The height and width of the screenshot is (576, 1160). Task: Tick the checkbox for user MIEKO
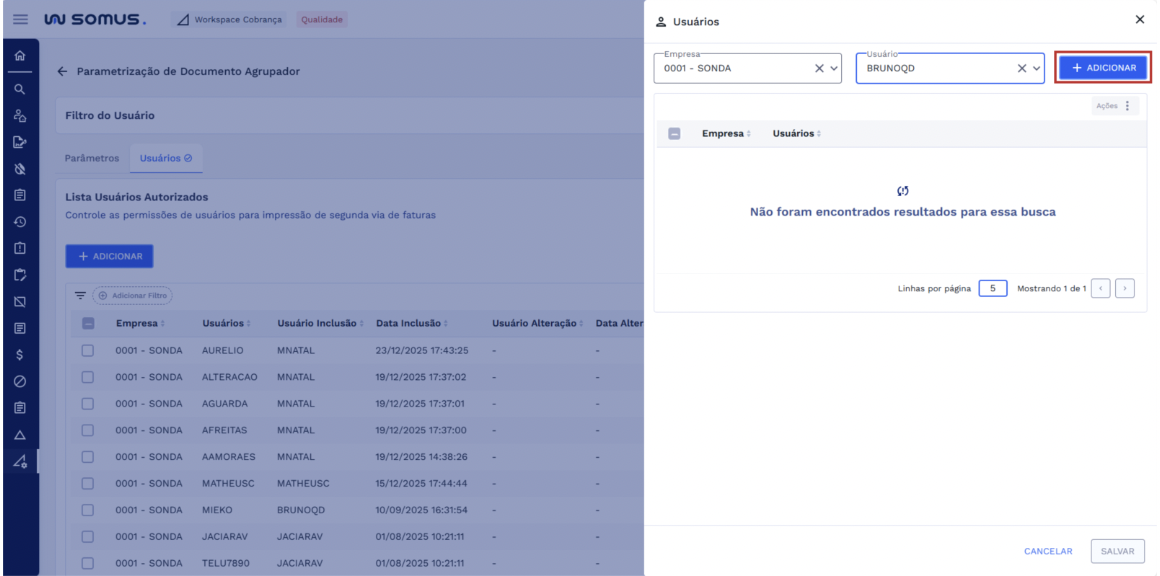(87, 509)
